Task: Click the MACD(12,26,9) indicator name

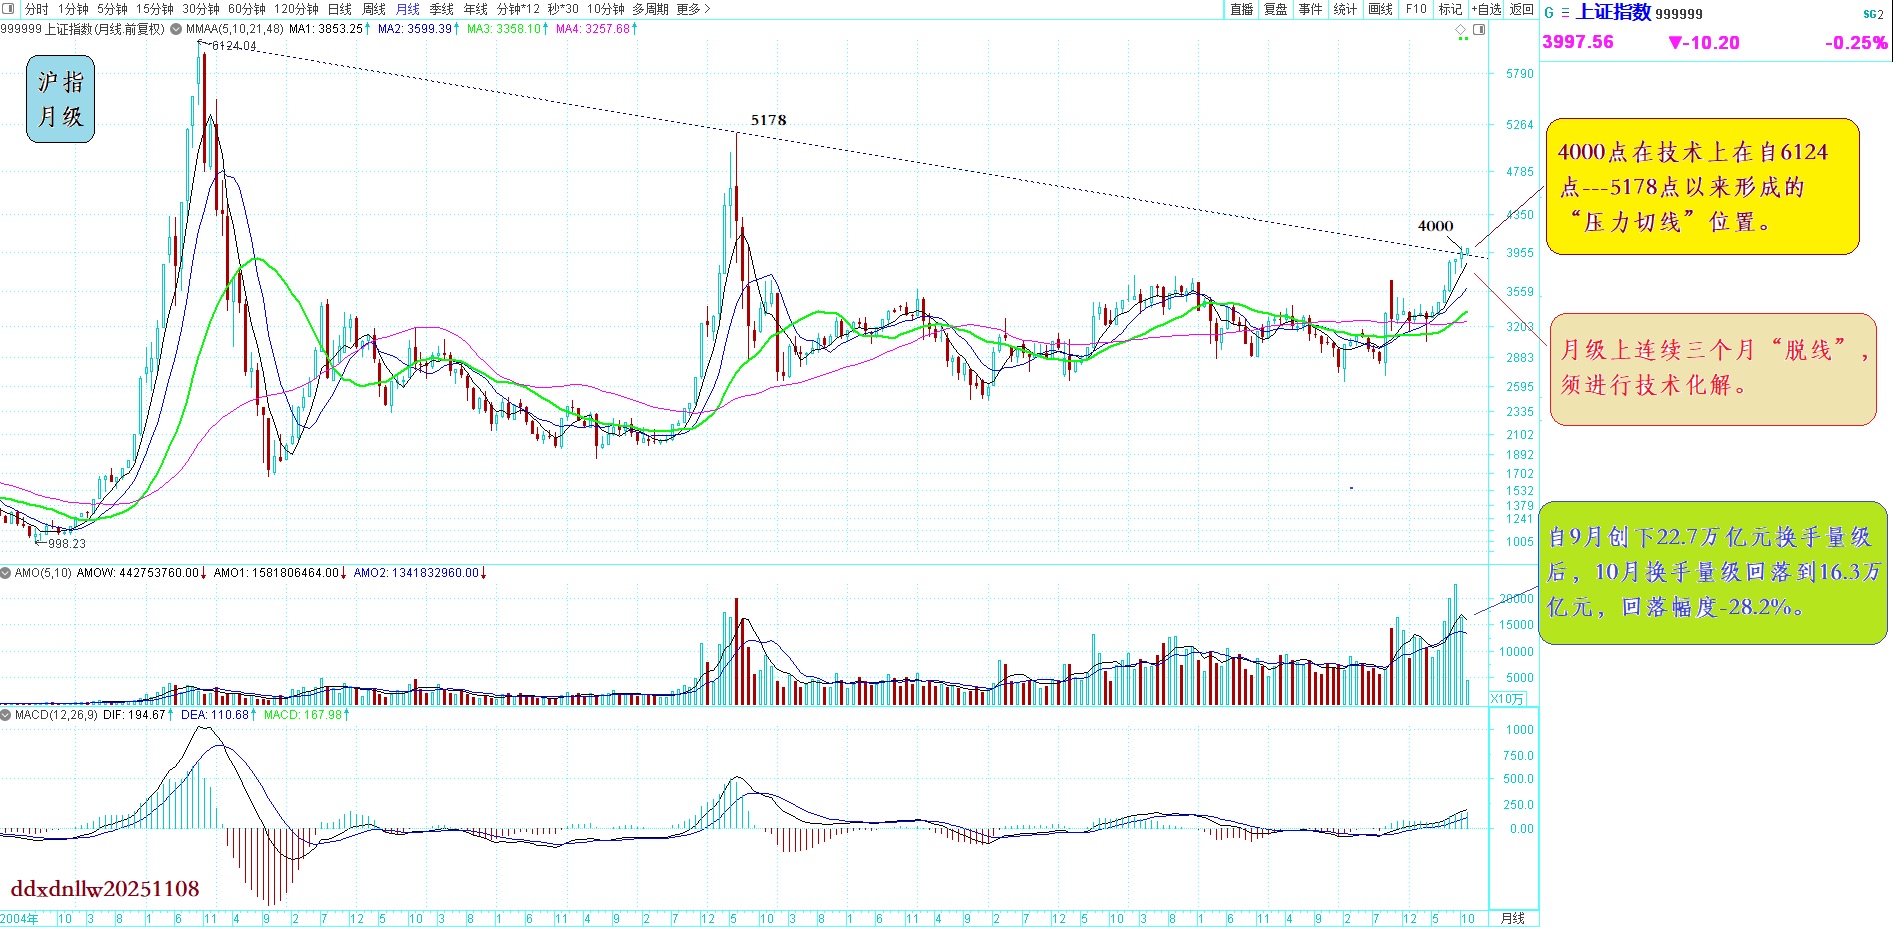Action: tap(56, 715)
